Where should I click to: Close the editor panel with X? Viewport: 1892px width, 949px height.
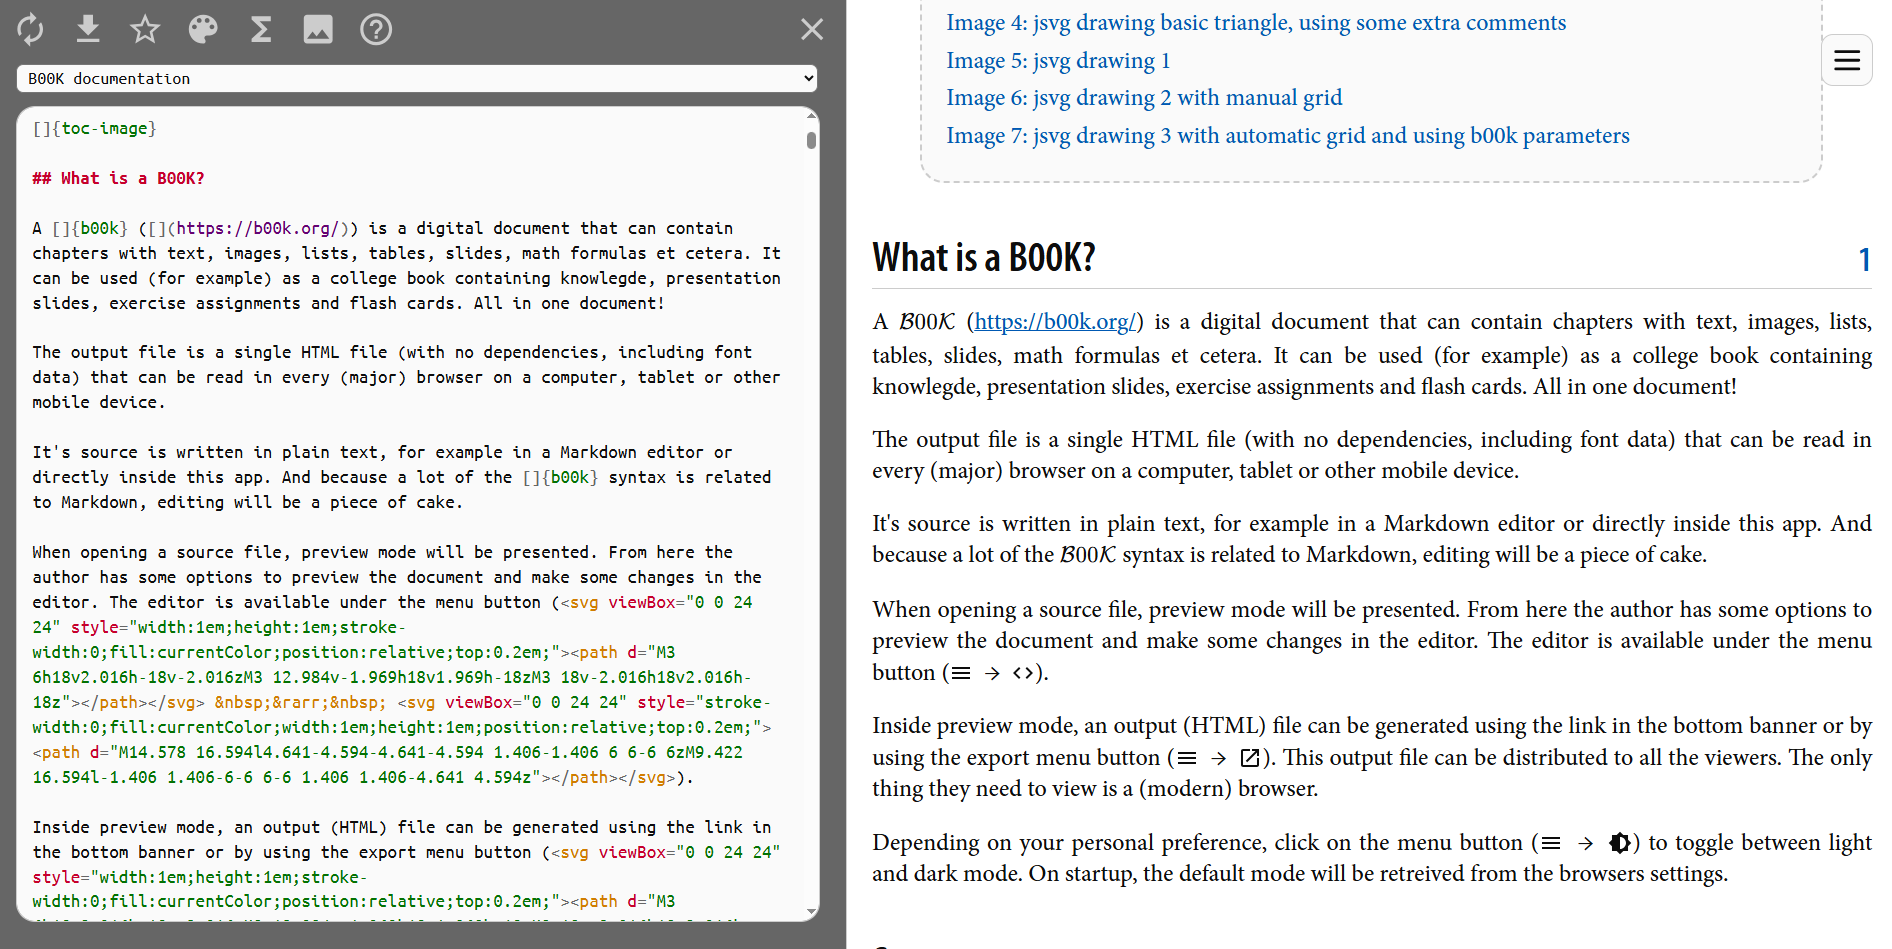tap(812, 30)
